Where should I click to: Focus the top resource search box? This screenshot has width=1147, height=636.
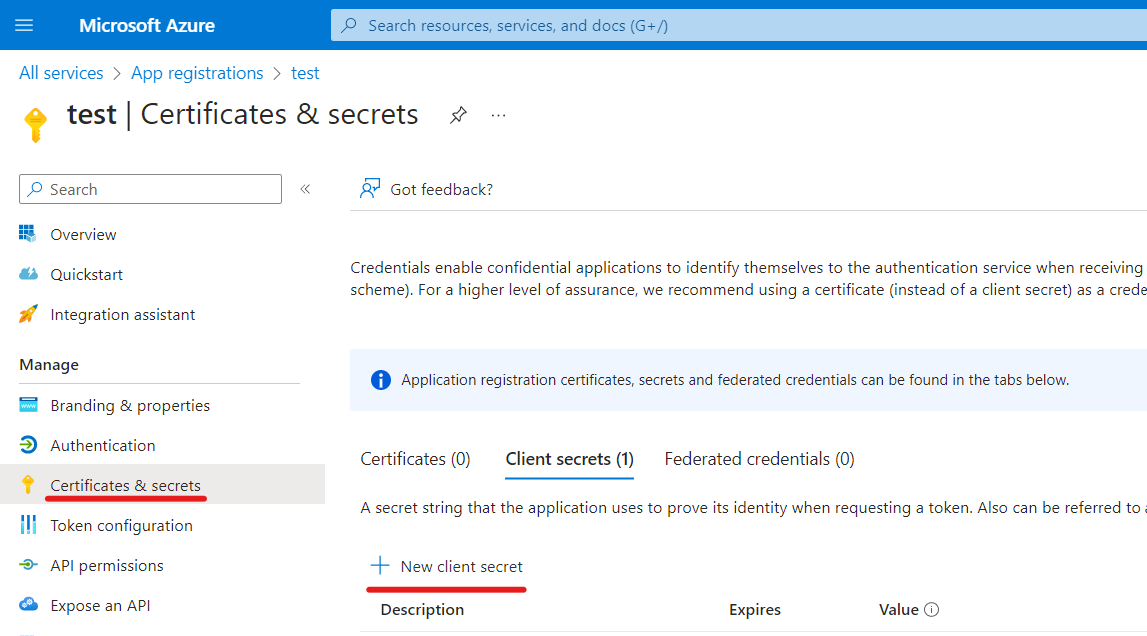click(739, 26)
